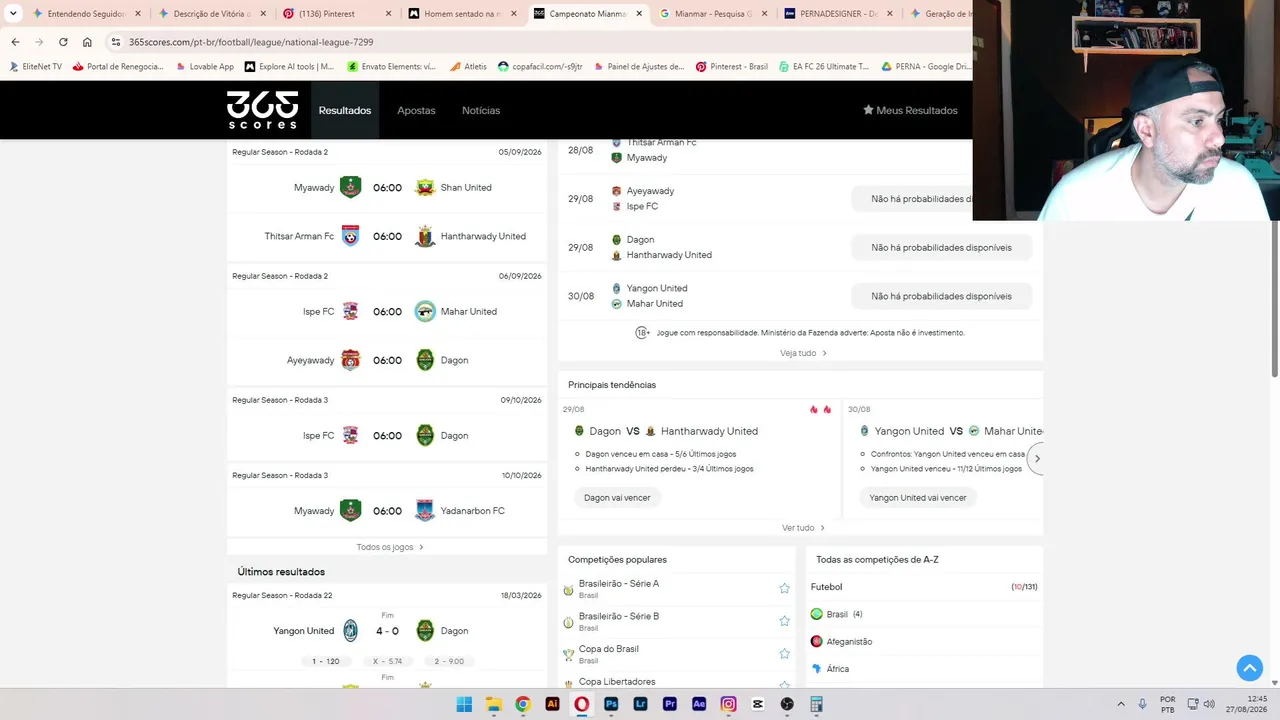Open the Yangon United 4 - 0 Dagon result
1280x720 pixels.
pos(387,631)
